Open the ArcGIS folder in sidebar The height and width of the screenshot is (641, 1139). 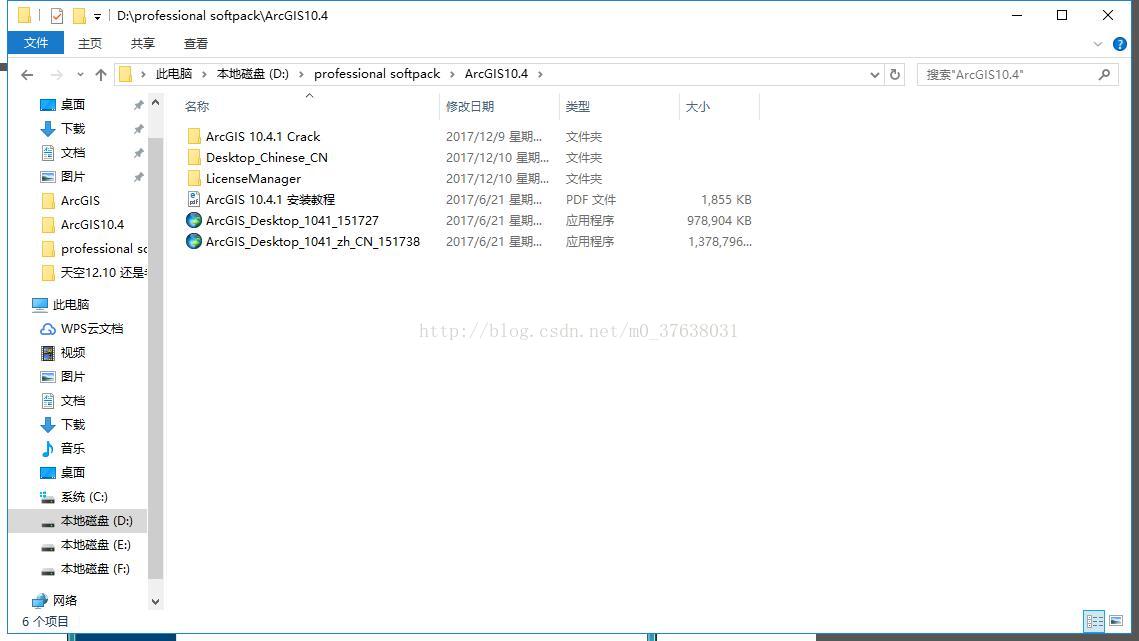pos(80,201)
